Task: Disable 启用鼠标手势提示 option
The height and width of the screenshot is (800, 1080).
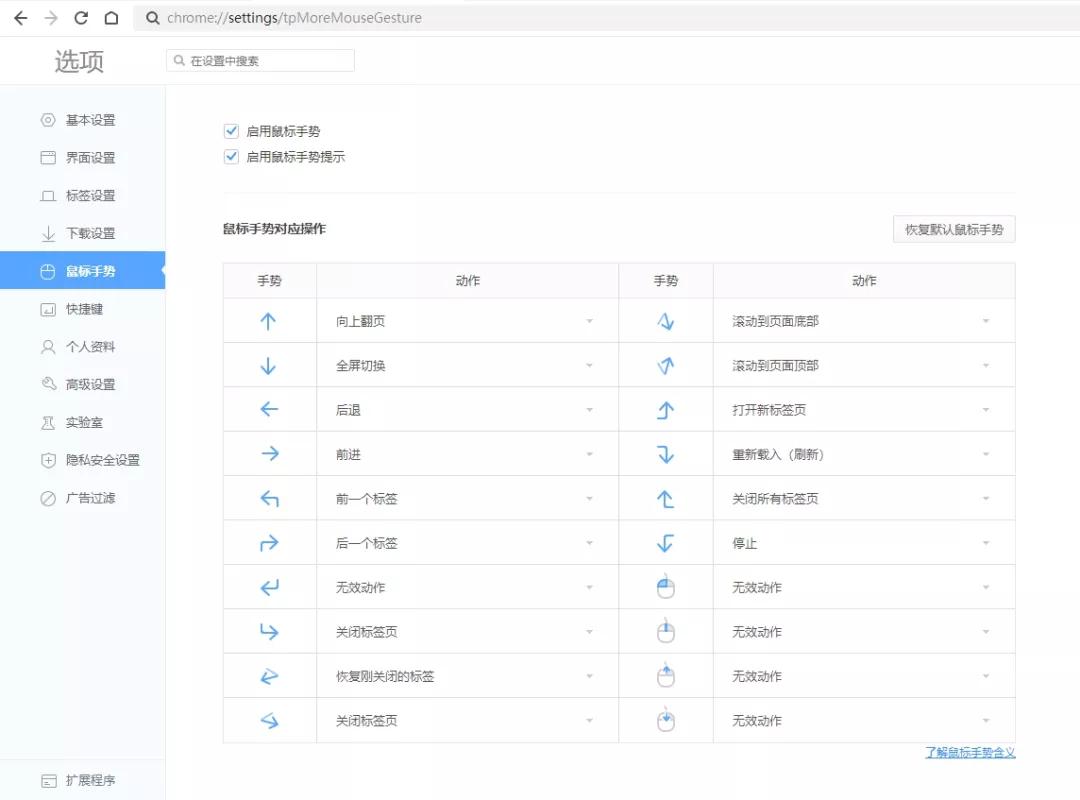Action: [x=231, y=156]
